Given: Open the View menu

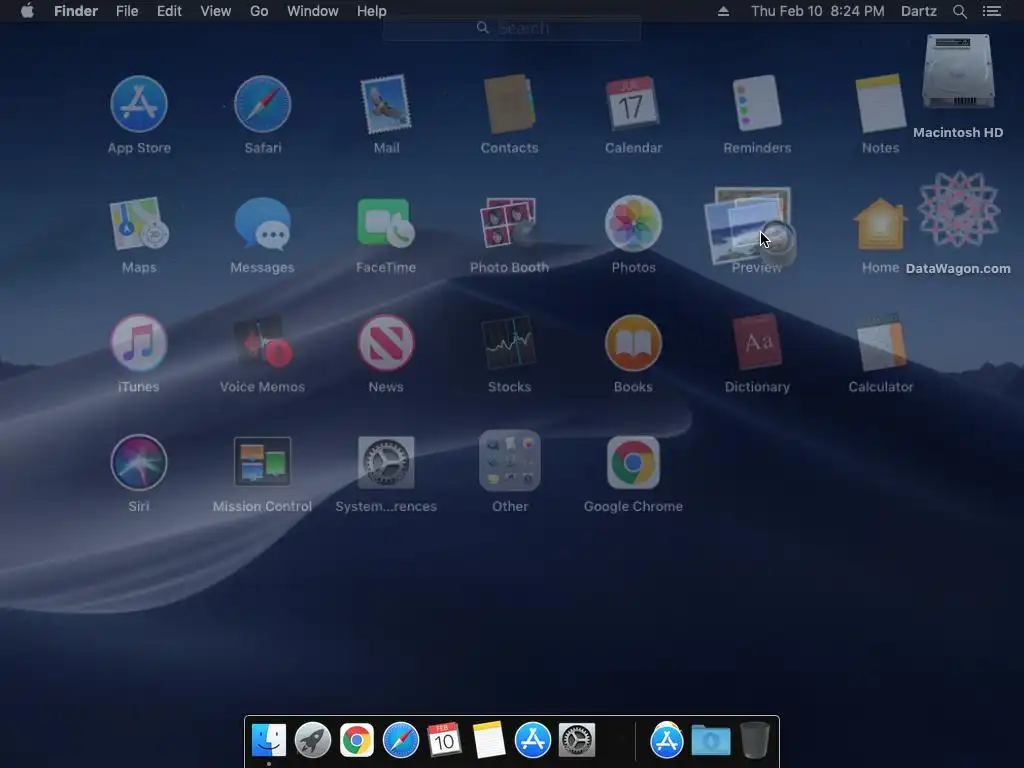Looking at the screenshot, I should (x=216, y=11).
